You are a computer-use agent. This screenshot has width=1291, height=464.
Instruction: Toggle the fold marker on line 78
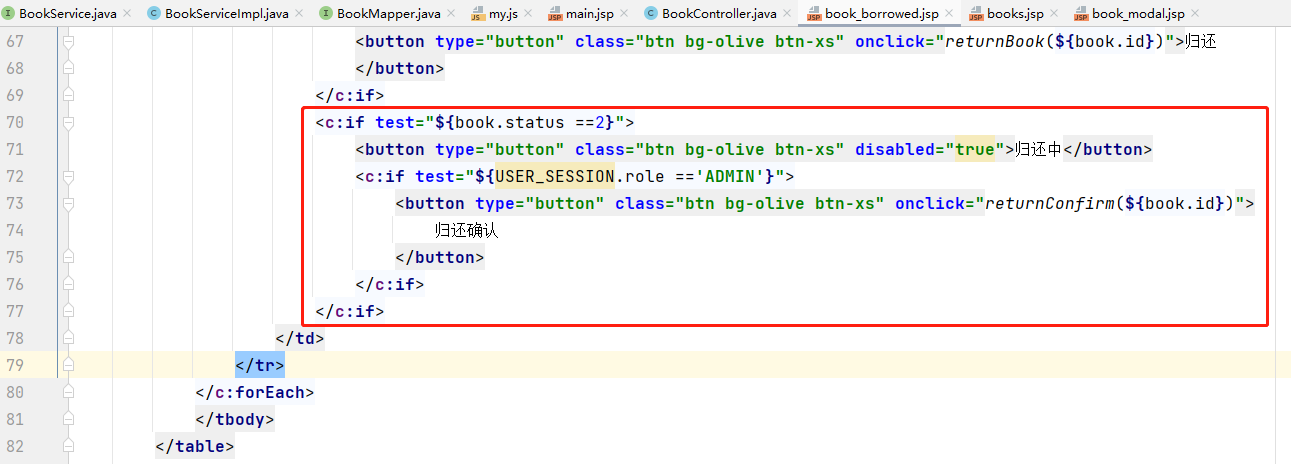coord(68,338)
